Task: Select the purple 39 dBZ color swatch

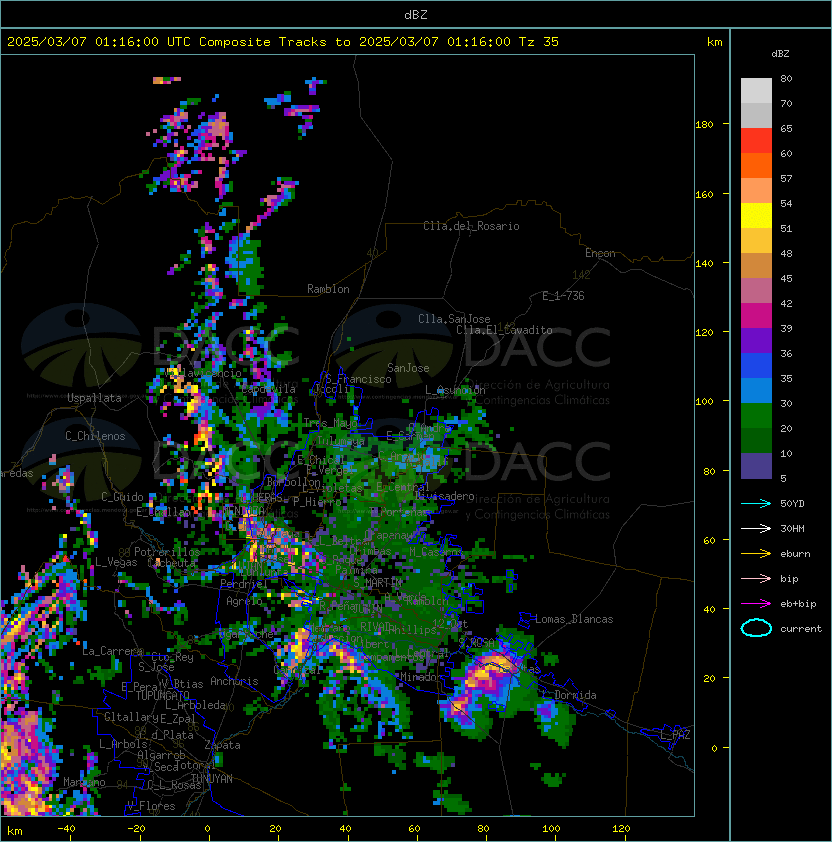Action: click(x=756, y=340)
